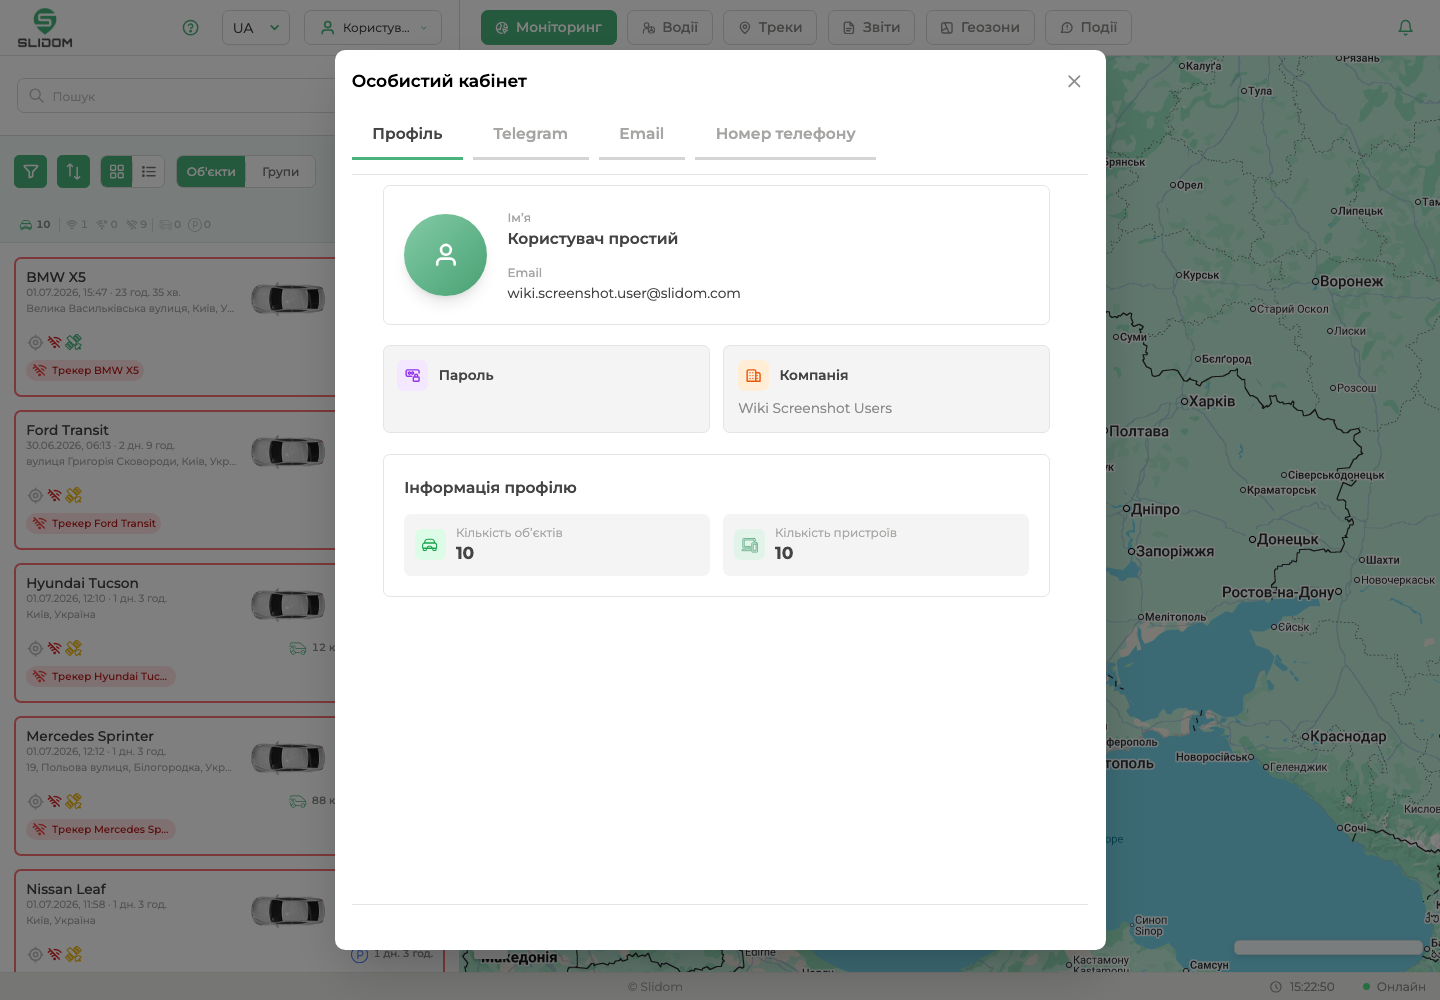Click the Wiki Screenshot Users company name

click(815, 408)
